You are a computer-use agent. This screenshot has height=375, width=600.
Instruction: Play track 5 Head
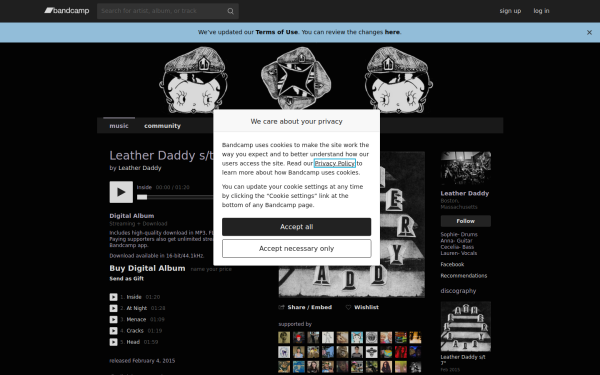[113, 342]
